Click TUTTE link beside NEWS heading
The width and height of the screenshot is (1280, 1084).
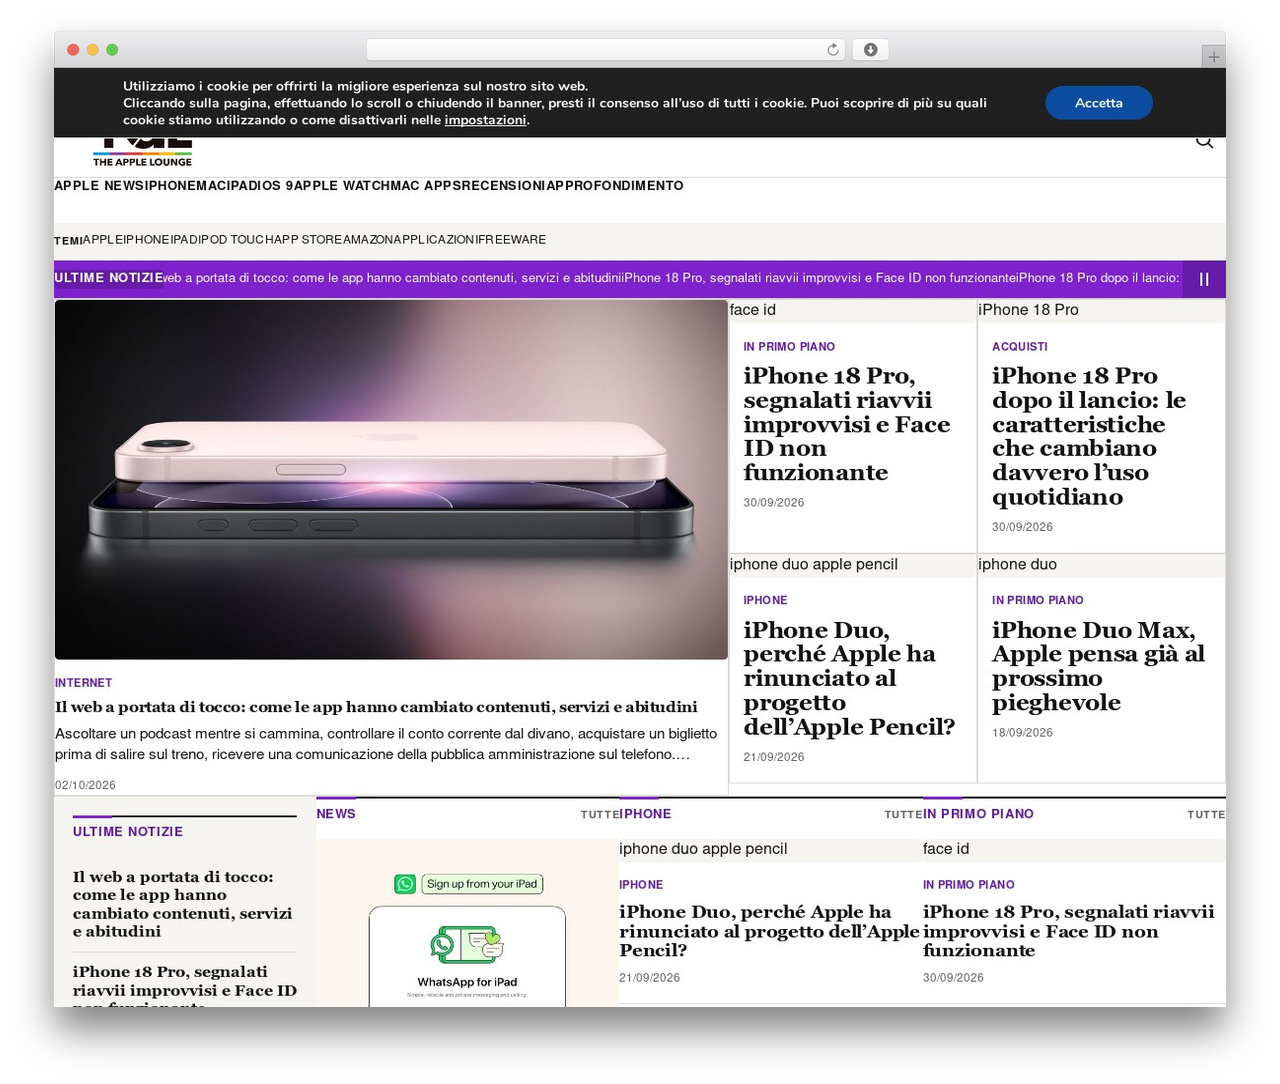click(600, 815)
